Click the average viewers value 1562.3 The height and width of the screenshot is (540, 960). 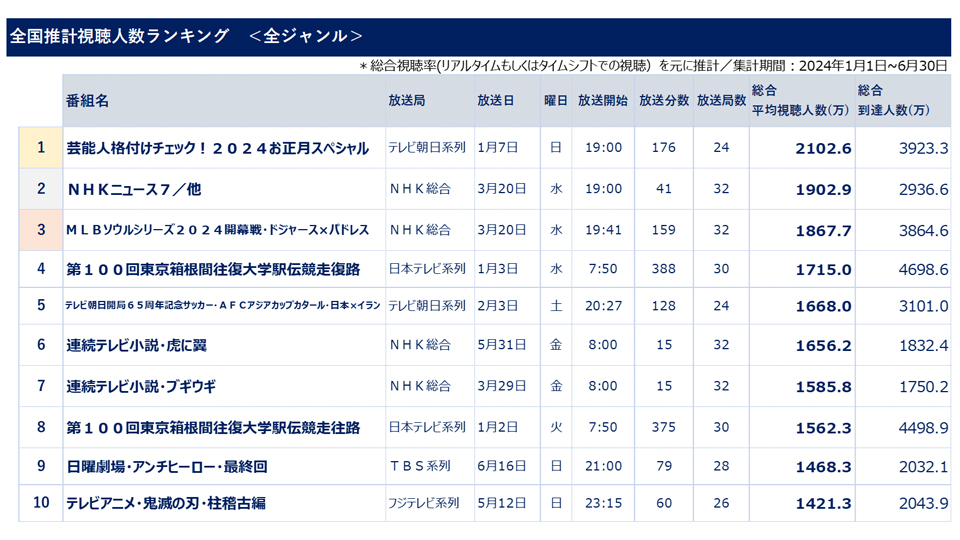pos(823,428)
